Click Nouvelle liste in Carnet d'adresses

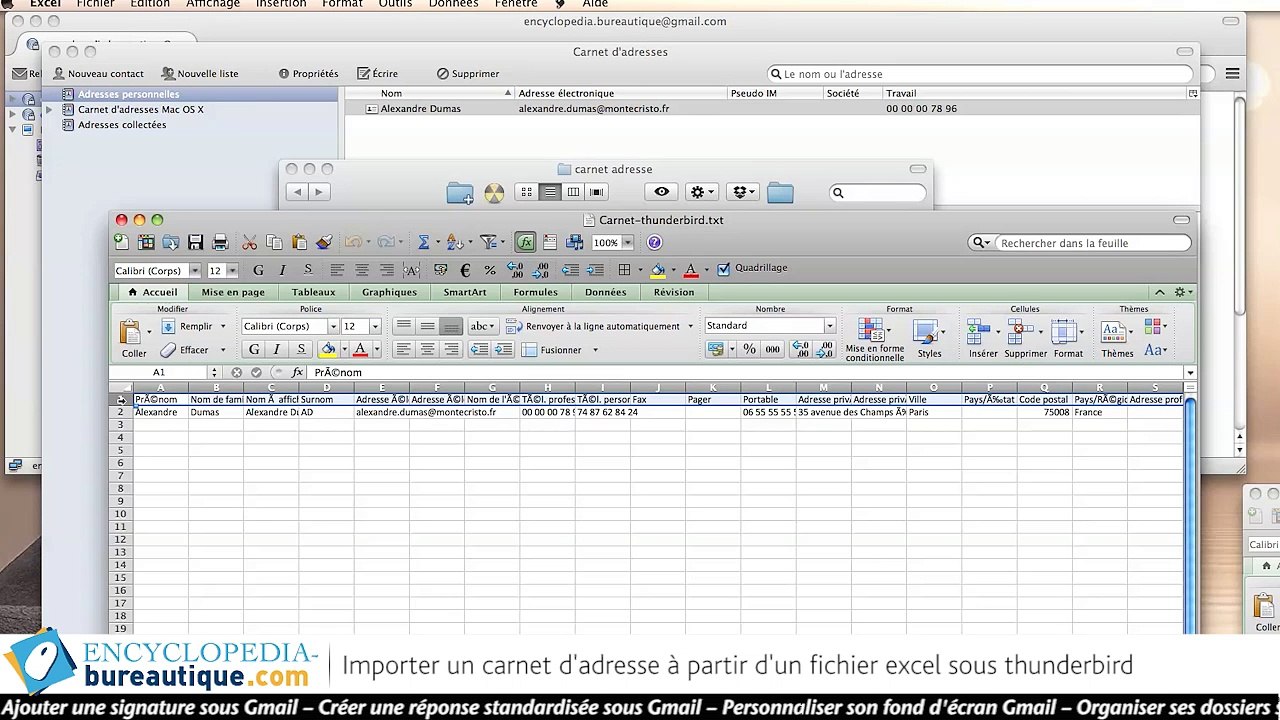pyautogui.click(x=200, y=74)
